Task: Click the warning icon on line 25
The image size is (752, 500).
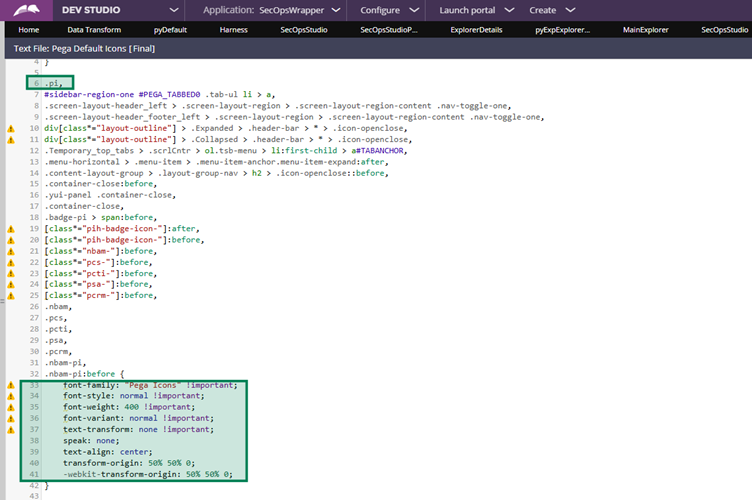Action: (11, 296)
